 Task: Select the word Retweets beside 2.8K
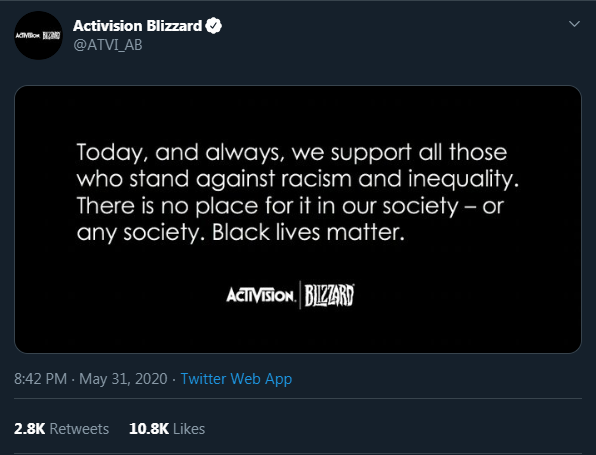[x=79, y=429]
